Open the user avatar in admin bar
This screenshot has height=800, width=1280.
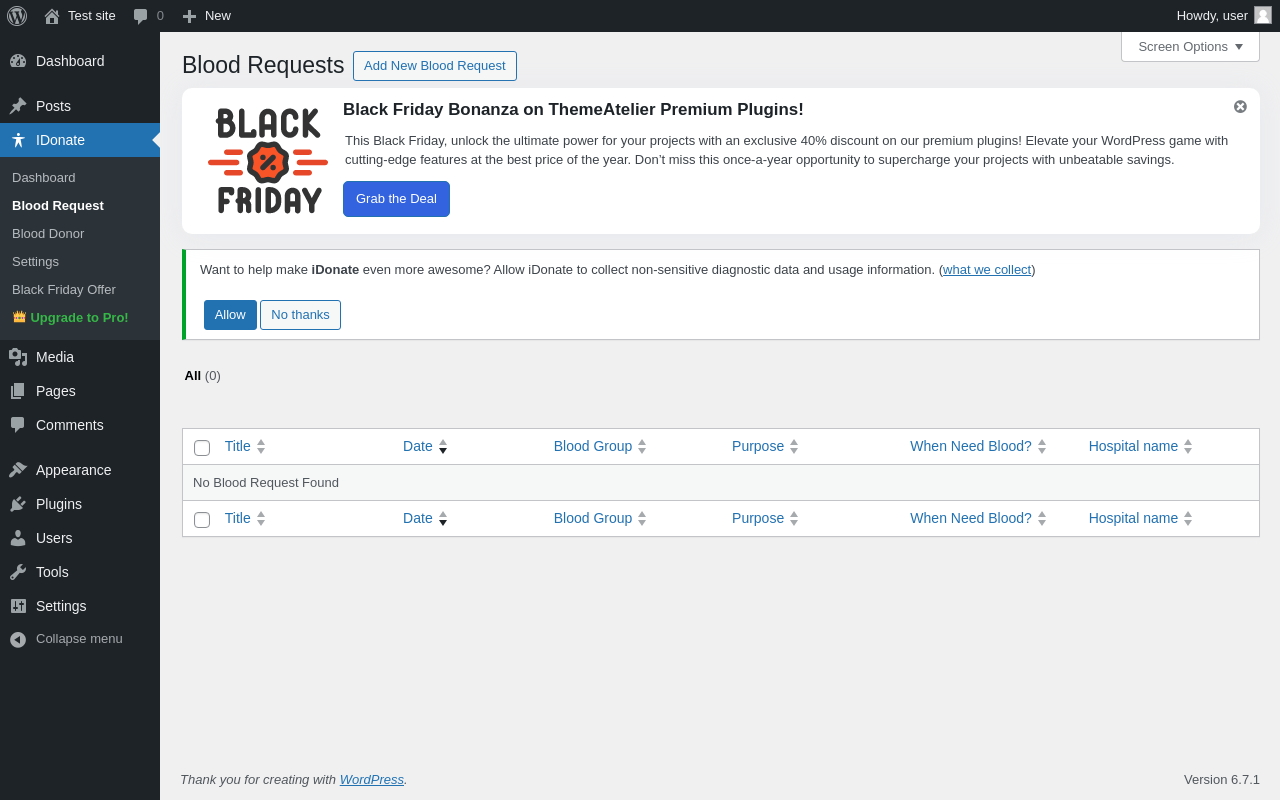point(1263,15)
